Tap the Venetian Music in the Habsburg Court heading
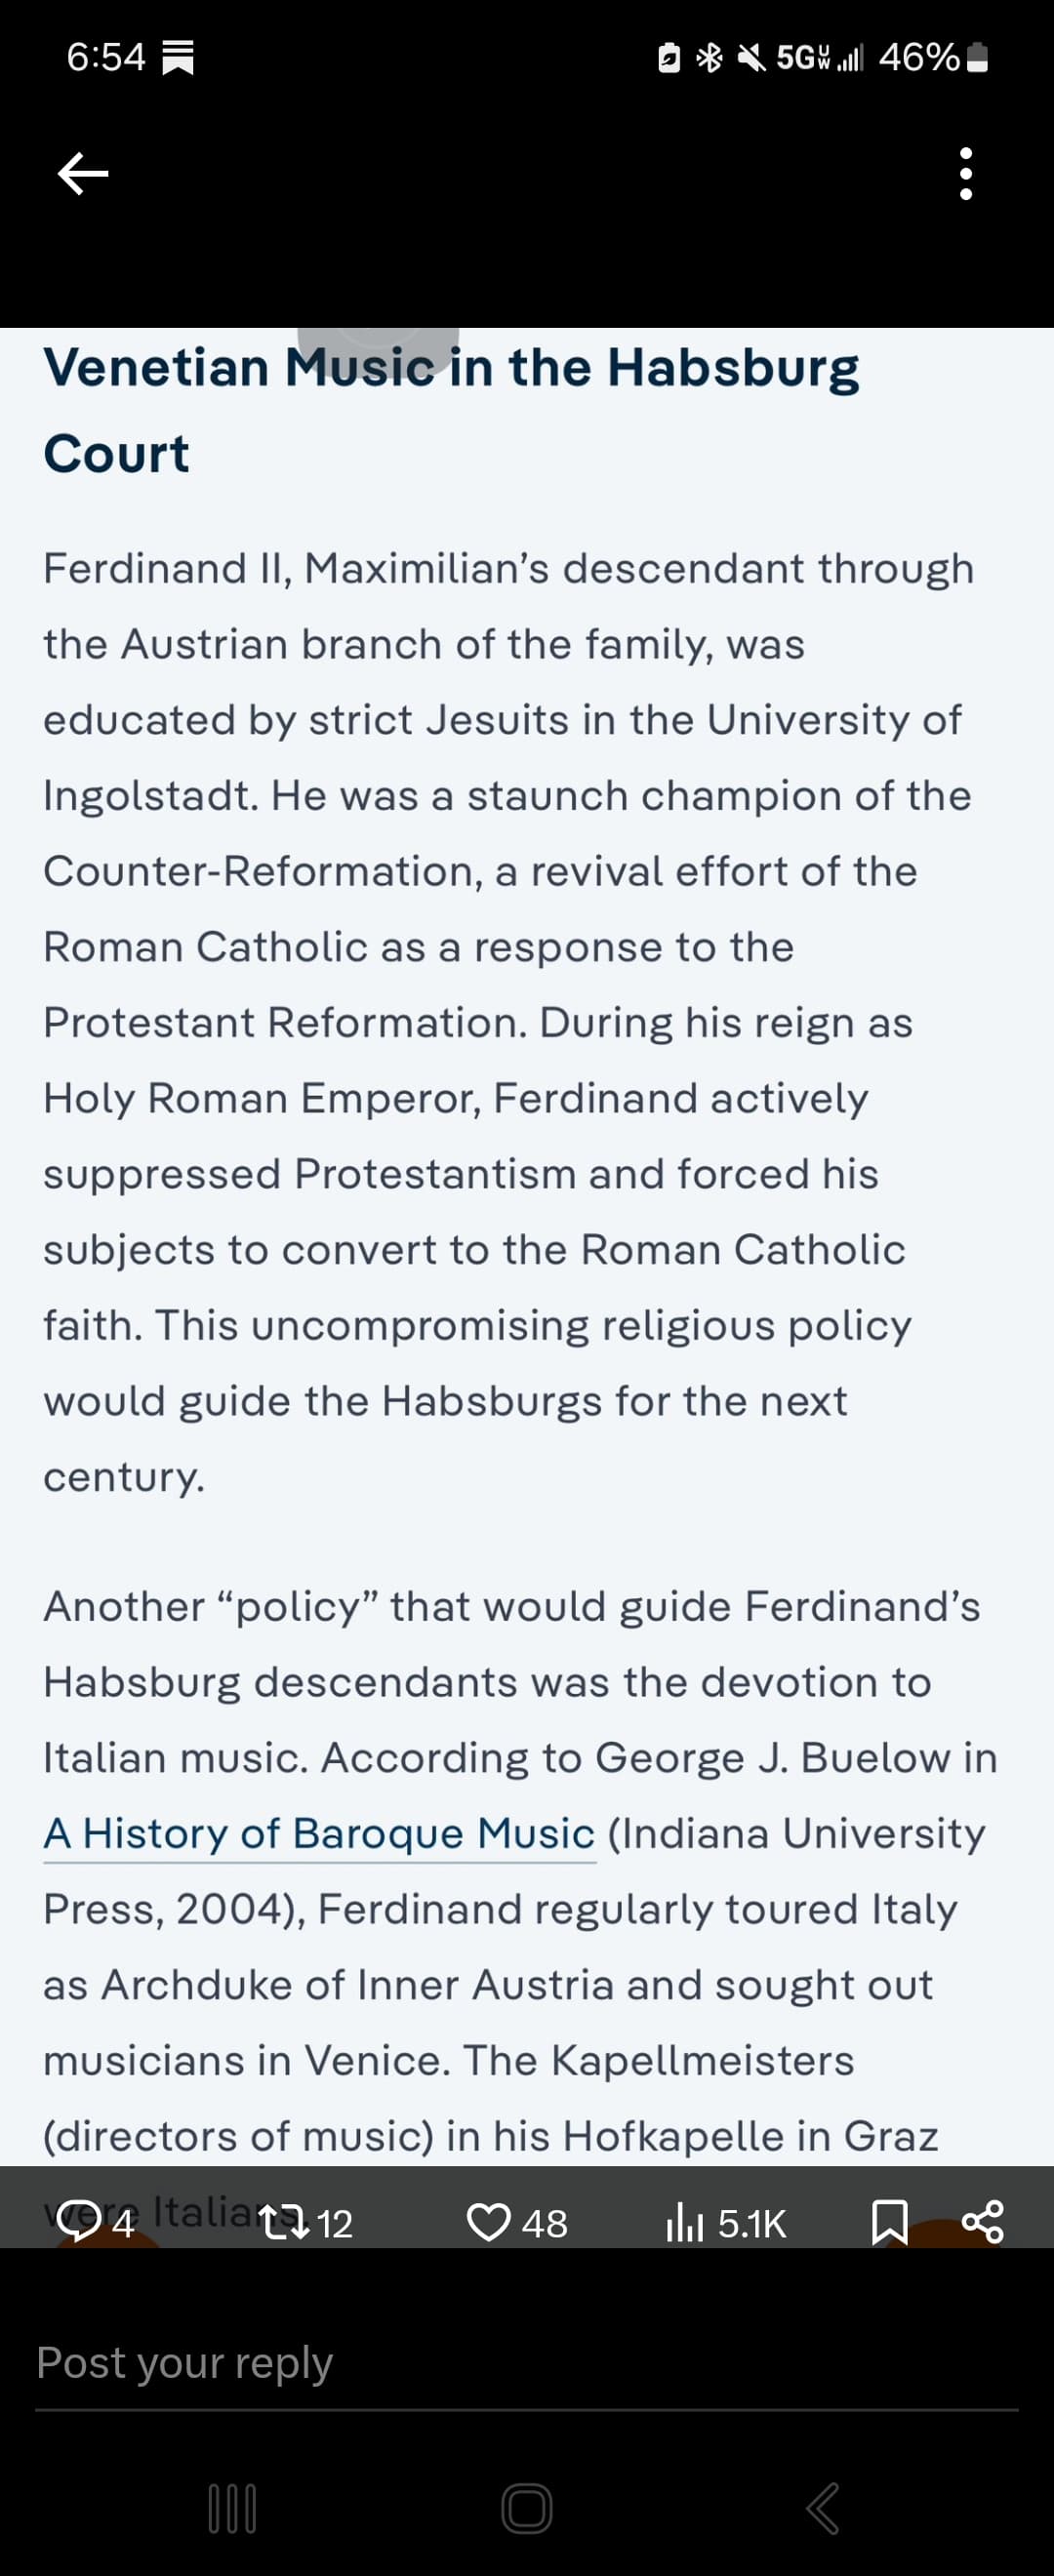The image size is (1054, 2576). (x=451, y=410)
